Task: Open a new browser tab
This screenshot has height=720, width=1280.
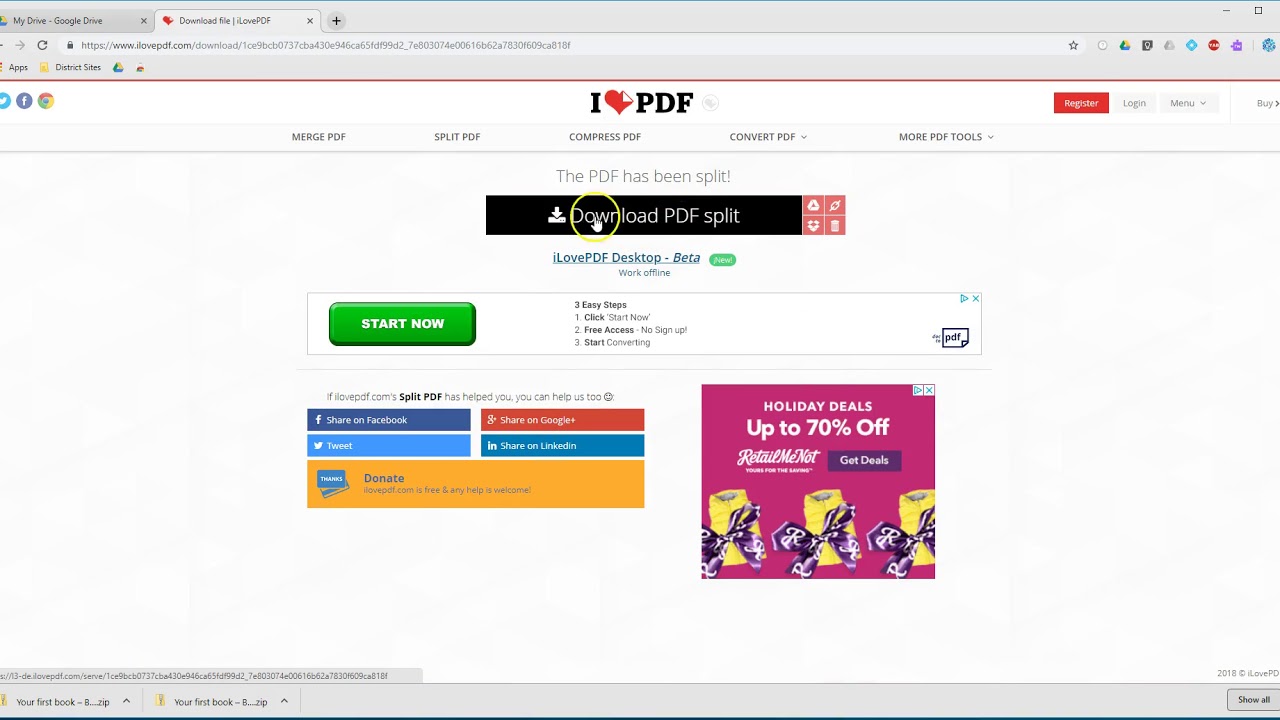Action: [336, 20]
